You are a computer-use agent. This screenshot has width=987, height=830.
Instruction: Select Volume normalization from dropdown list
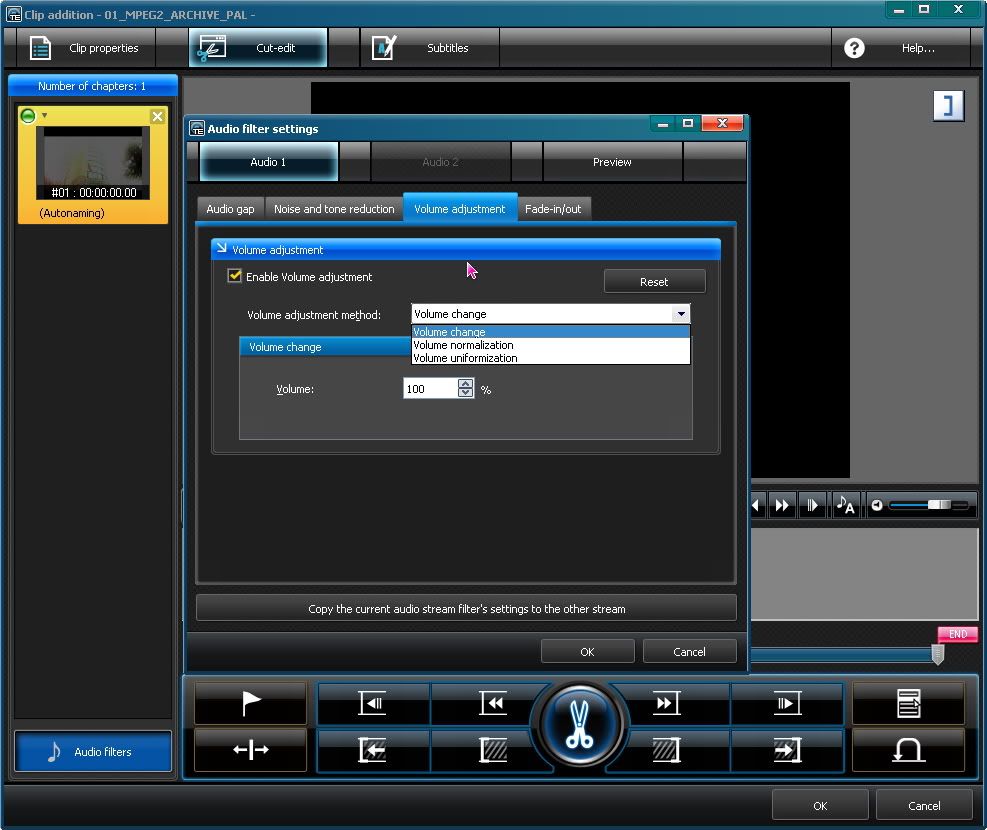(463, 345)
